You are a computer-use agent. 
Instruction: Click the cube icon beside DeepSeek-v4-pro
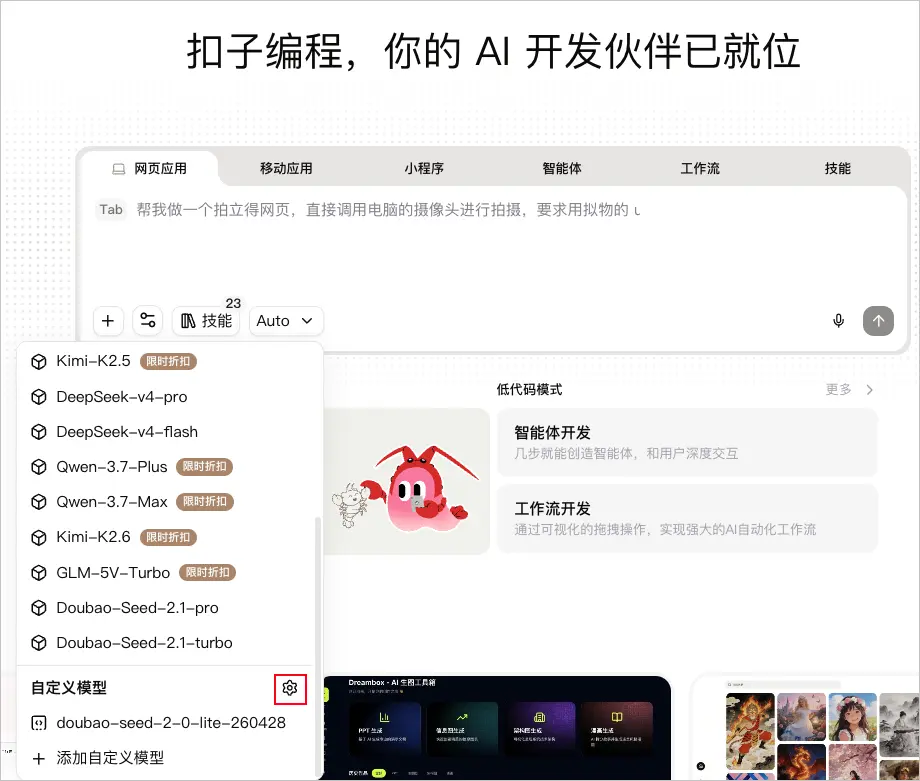pos(39,397)
